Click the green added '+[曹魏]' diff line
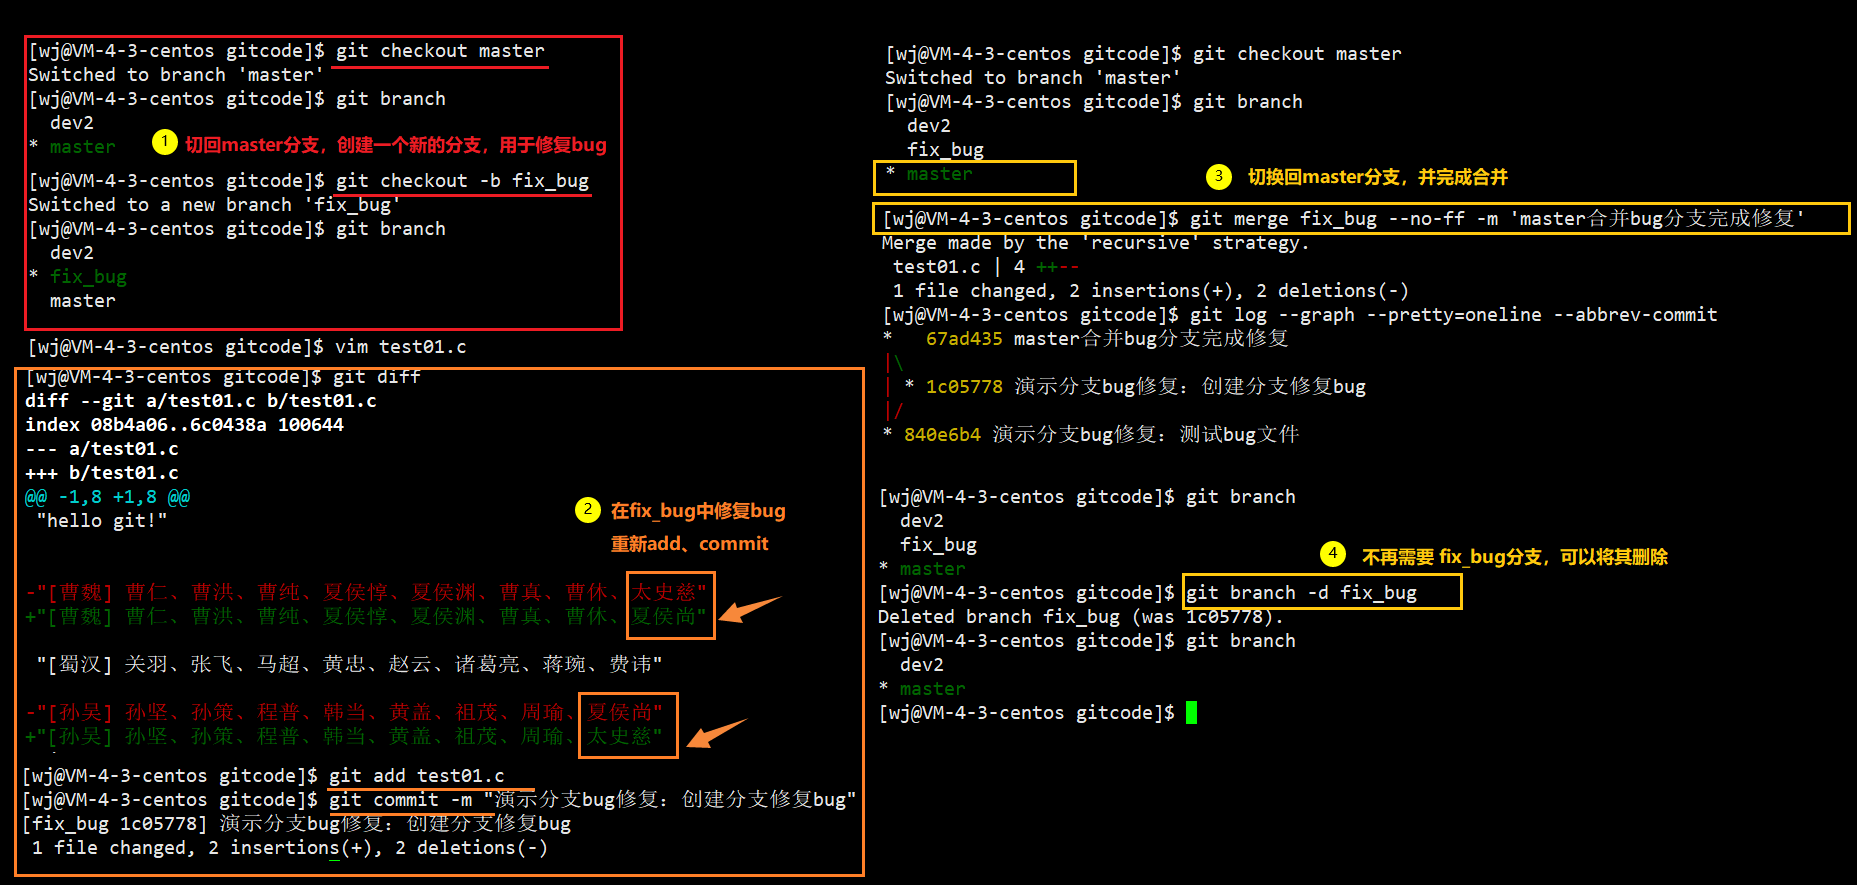Viewport: 1857px width, 885px height. [x=366, y=616]
